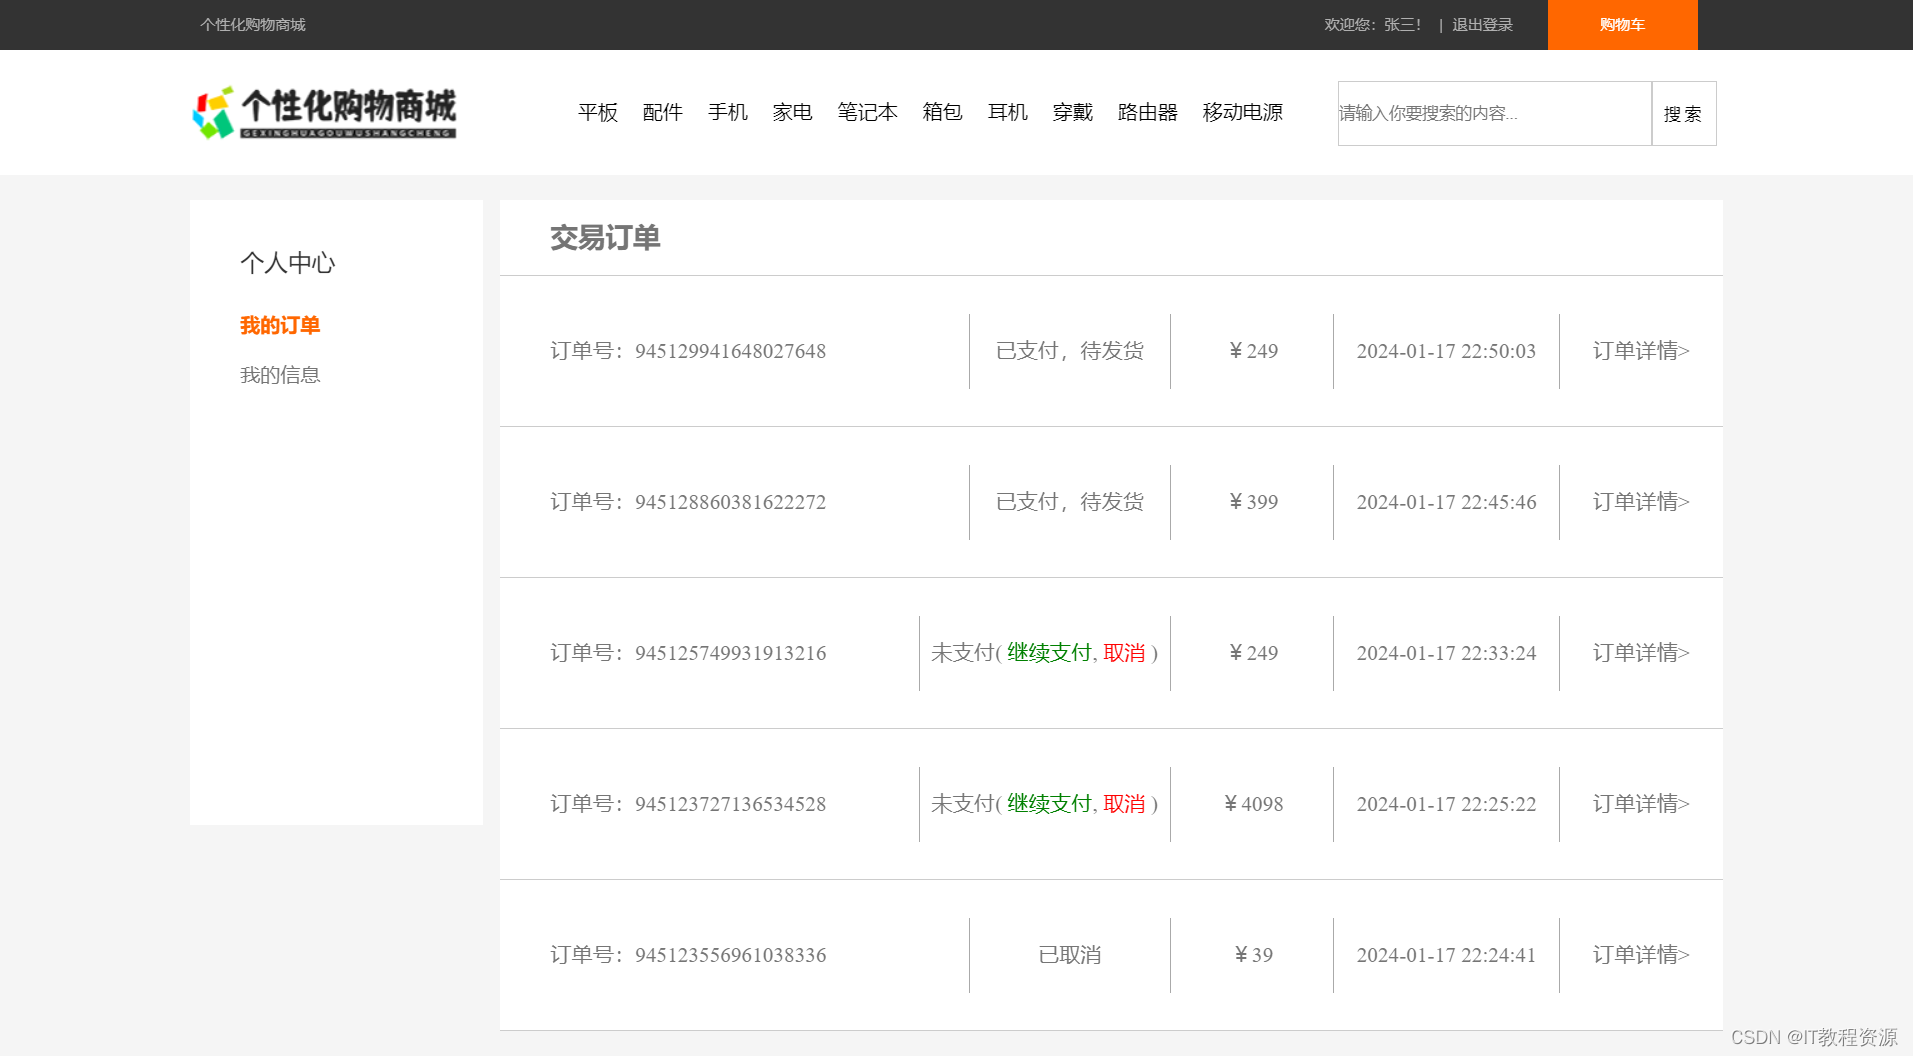Click timestamp 2024-01-17 22:50:03
1913x1056 pixels.
1446,351
